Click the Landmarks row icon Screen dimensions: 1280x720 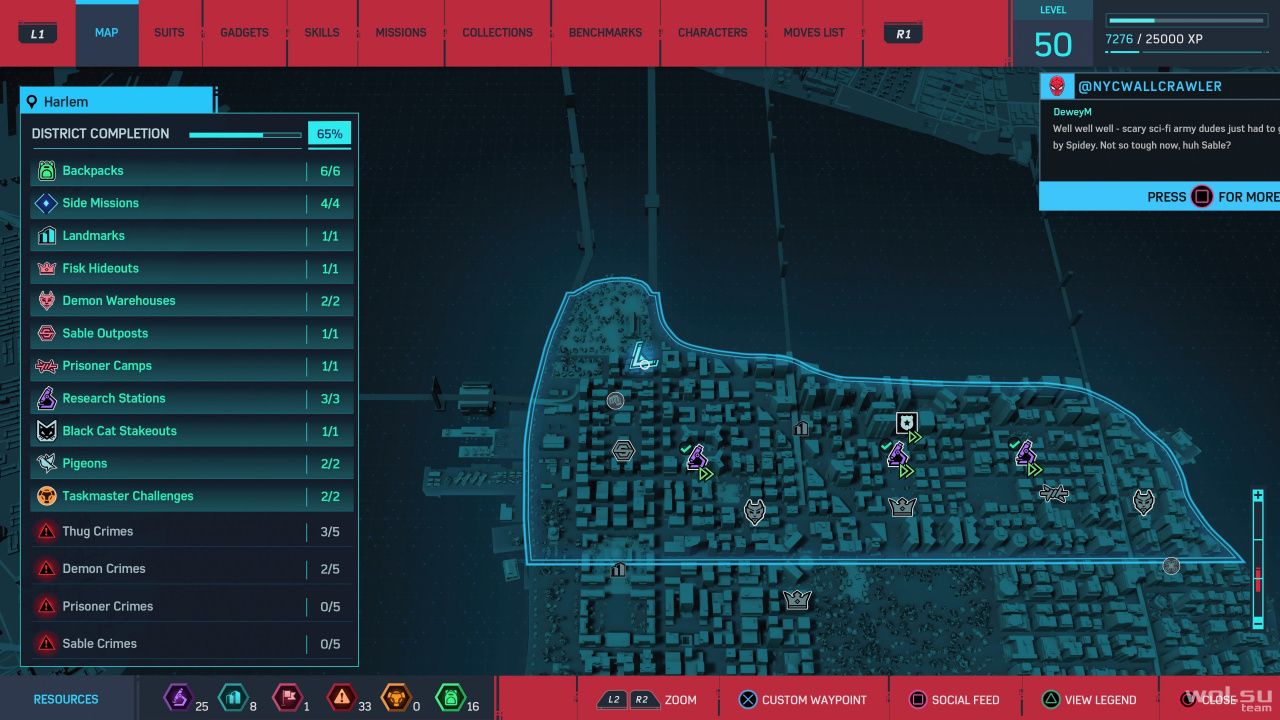point(46,236)
